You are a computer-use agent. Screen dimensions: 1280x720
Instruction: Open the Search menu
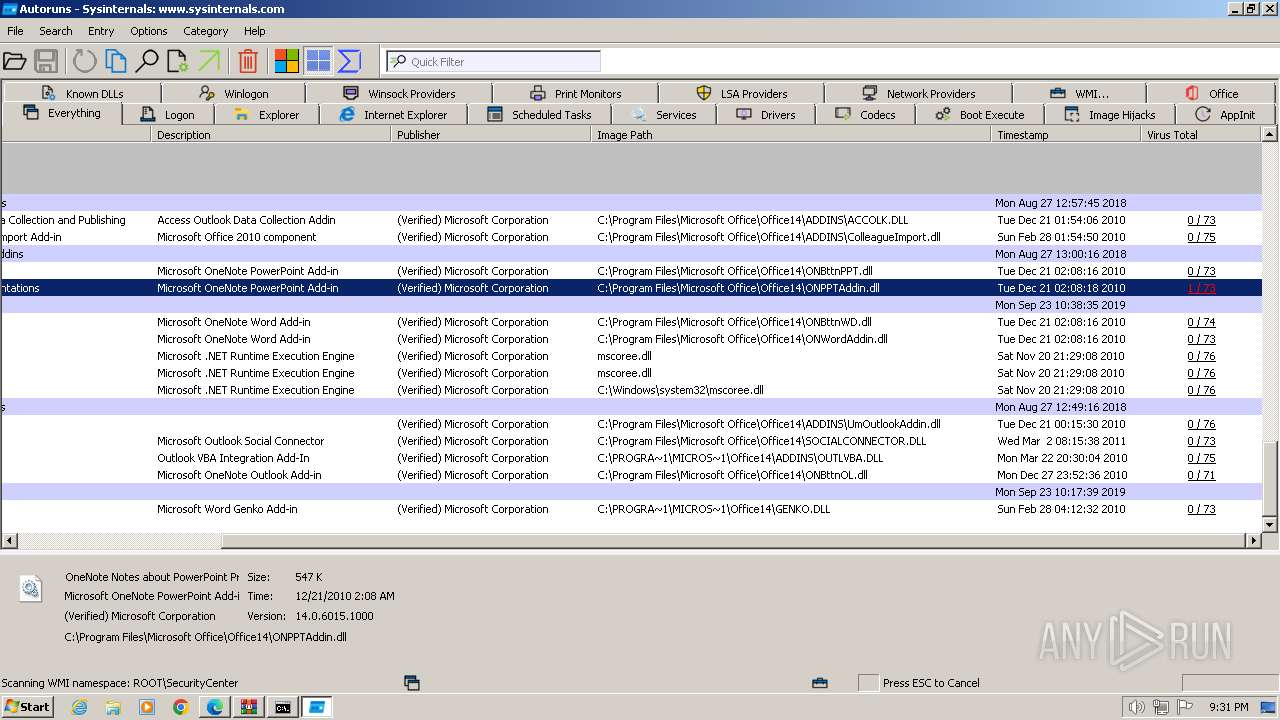pos(56,31)
